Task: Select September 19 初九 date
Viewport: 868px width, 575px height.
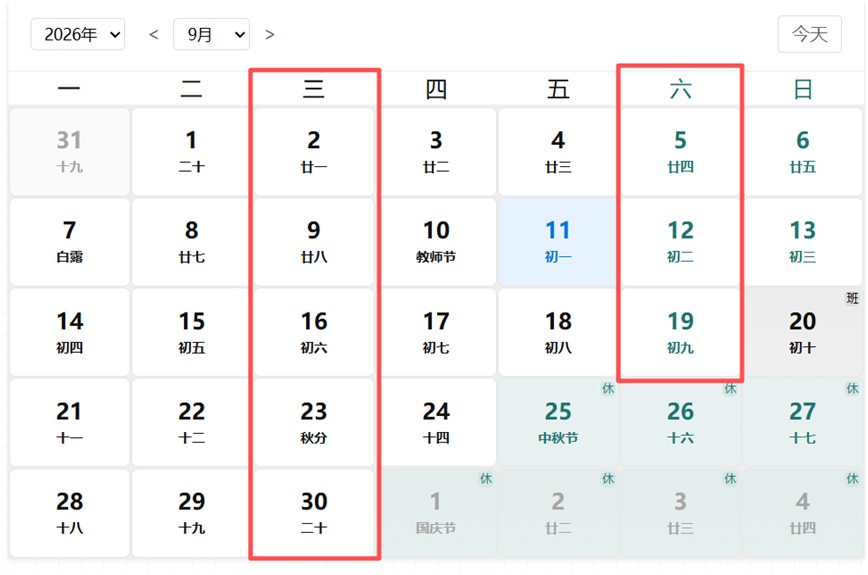Action: pyautogui.click(x=680, y=333)
